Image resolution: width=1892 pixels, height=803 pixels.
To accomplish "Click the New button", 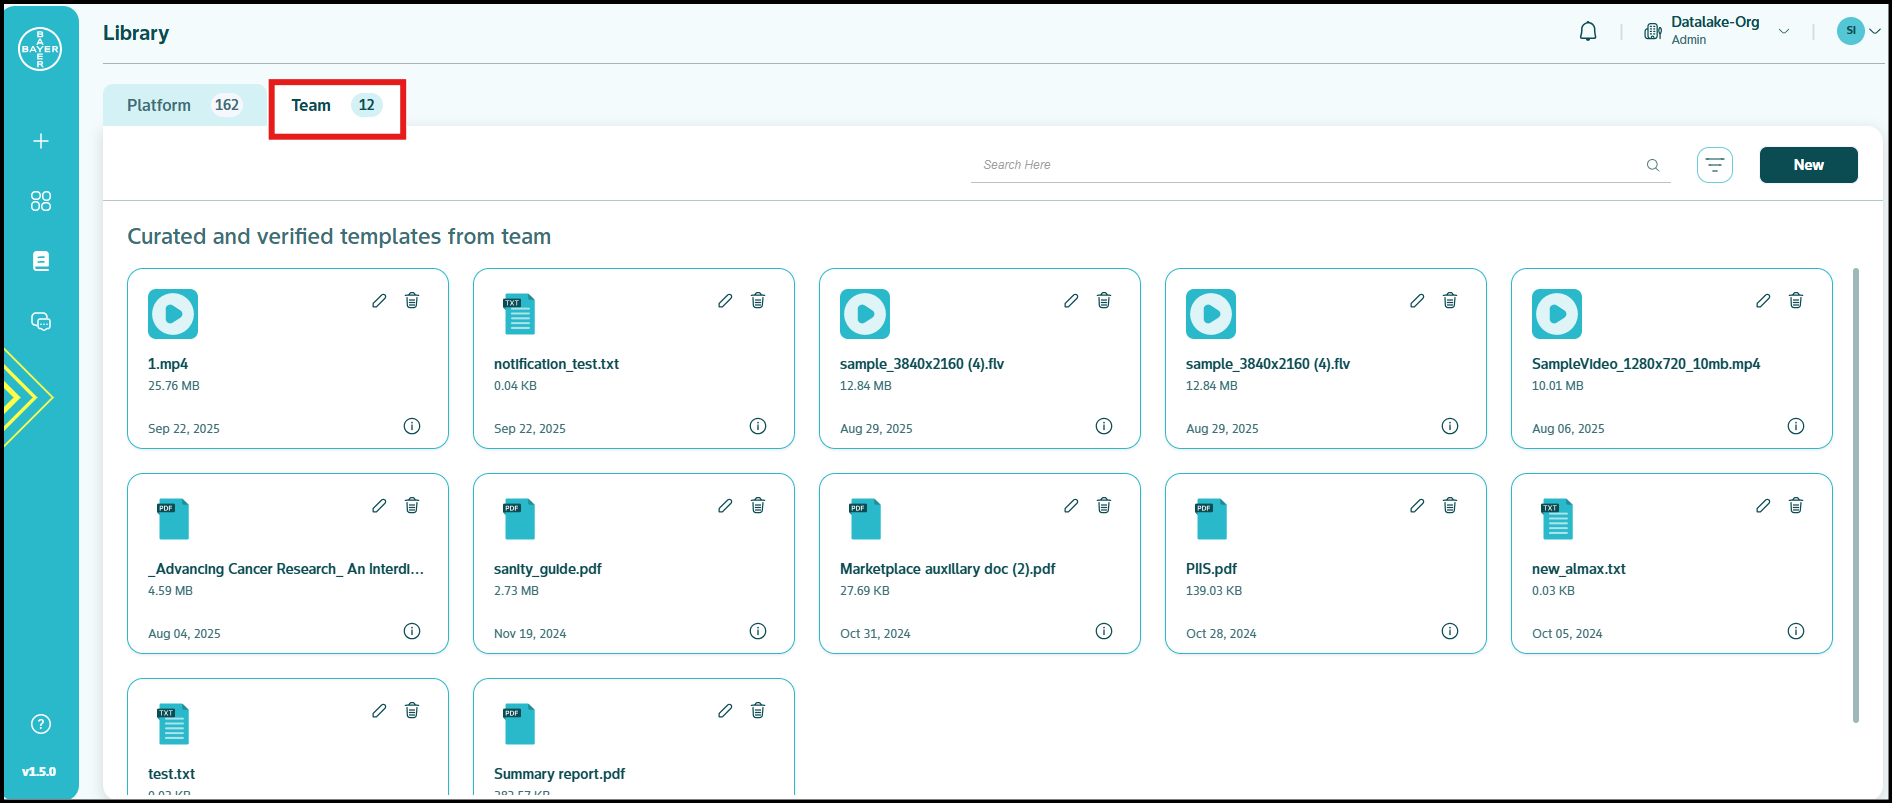I will [1807, 165].
